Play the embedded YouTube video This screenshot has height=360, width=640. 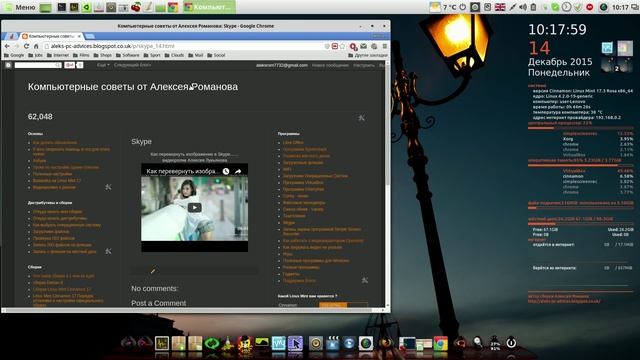pos(194,208)
